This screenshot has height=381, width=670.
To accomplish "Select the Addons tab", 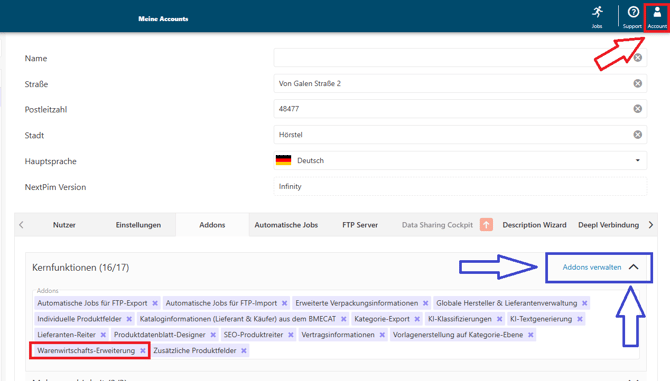I will (x=212, y=225).
